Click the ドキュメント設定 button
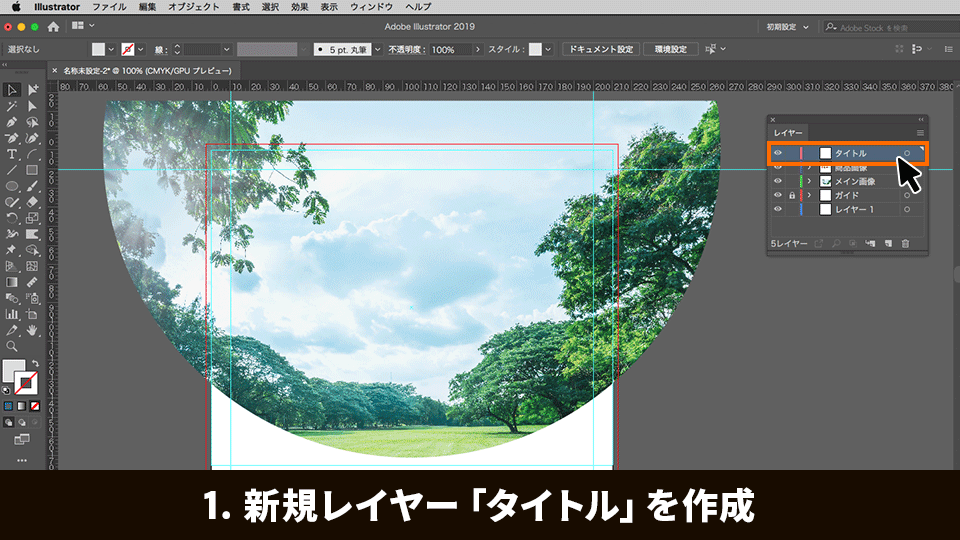Screen dimensions: 960x540 [601, 49]
